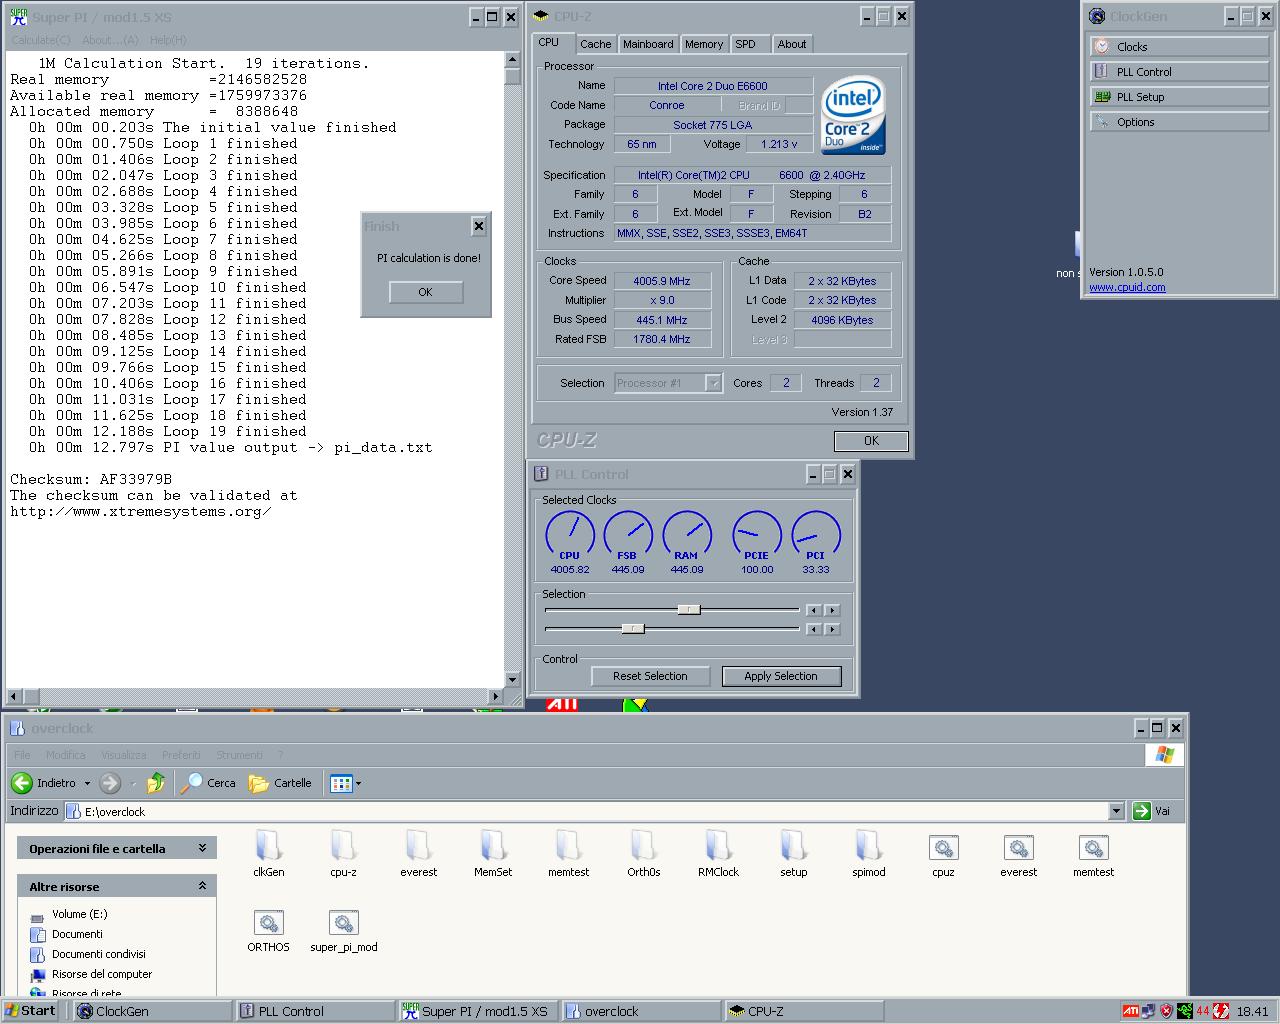1280x1024 pixels.
Task: Click OK in the Finish dialog
Action: tap(425, 292)
